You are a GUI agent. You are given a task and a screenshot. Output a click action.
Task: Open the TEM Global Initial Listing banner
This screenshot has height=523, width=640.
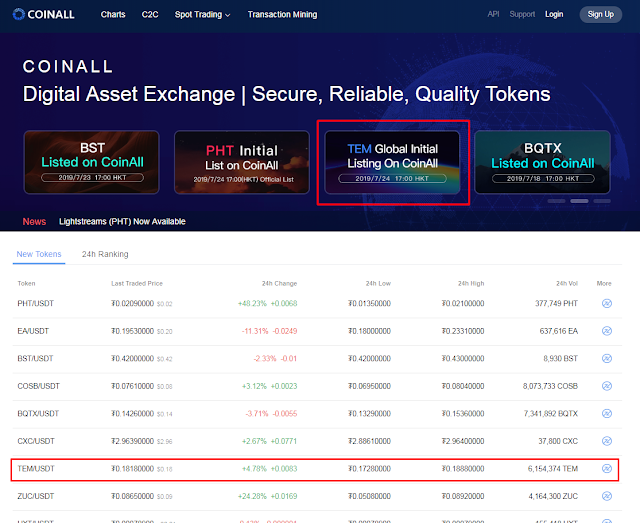(392, 162)
